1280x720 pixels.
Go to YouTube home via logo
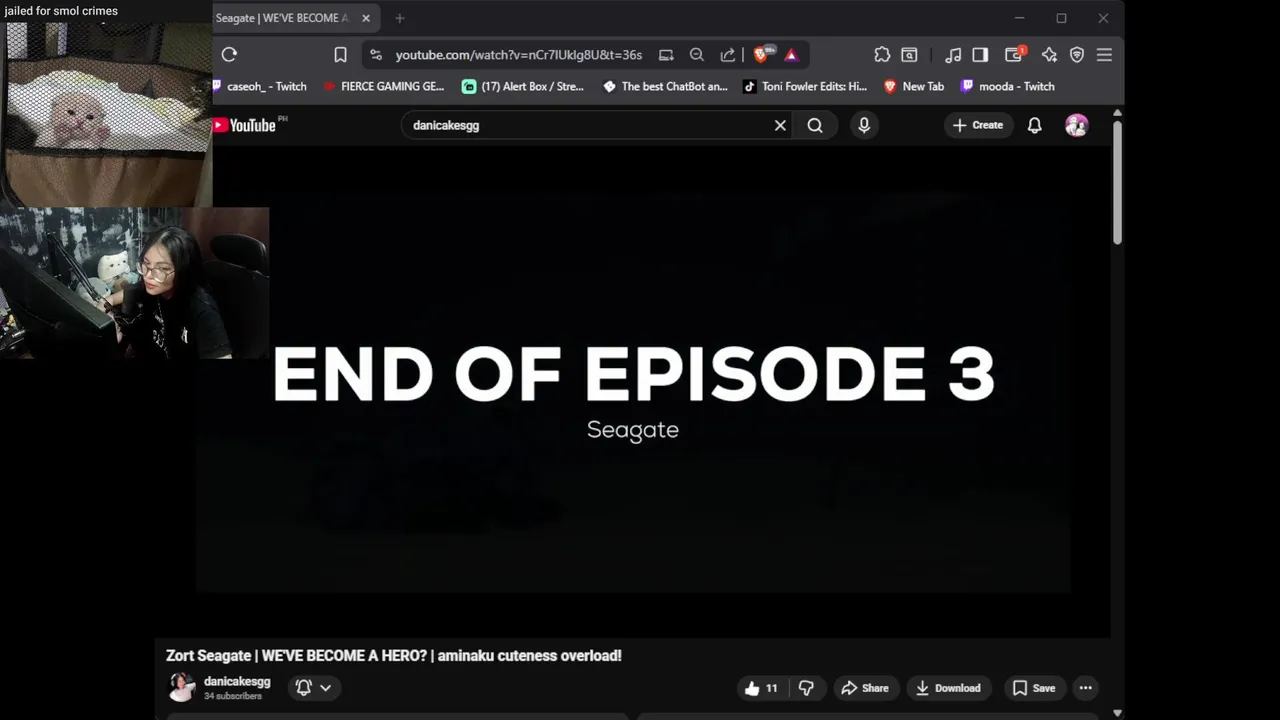coord(245,125)
